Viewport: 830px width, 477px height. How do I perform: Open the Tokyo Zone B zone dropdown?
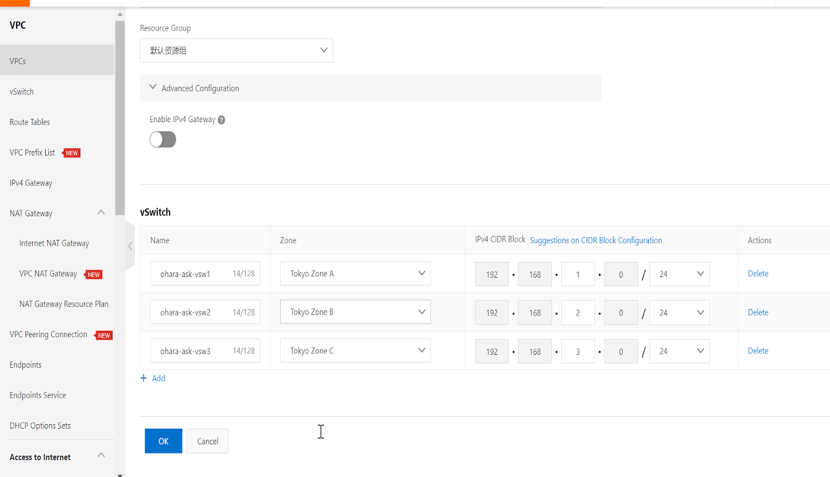click(x=355, y=312)
